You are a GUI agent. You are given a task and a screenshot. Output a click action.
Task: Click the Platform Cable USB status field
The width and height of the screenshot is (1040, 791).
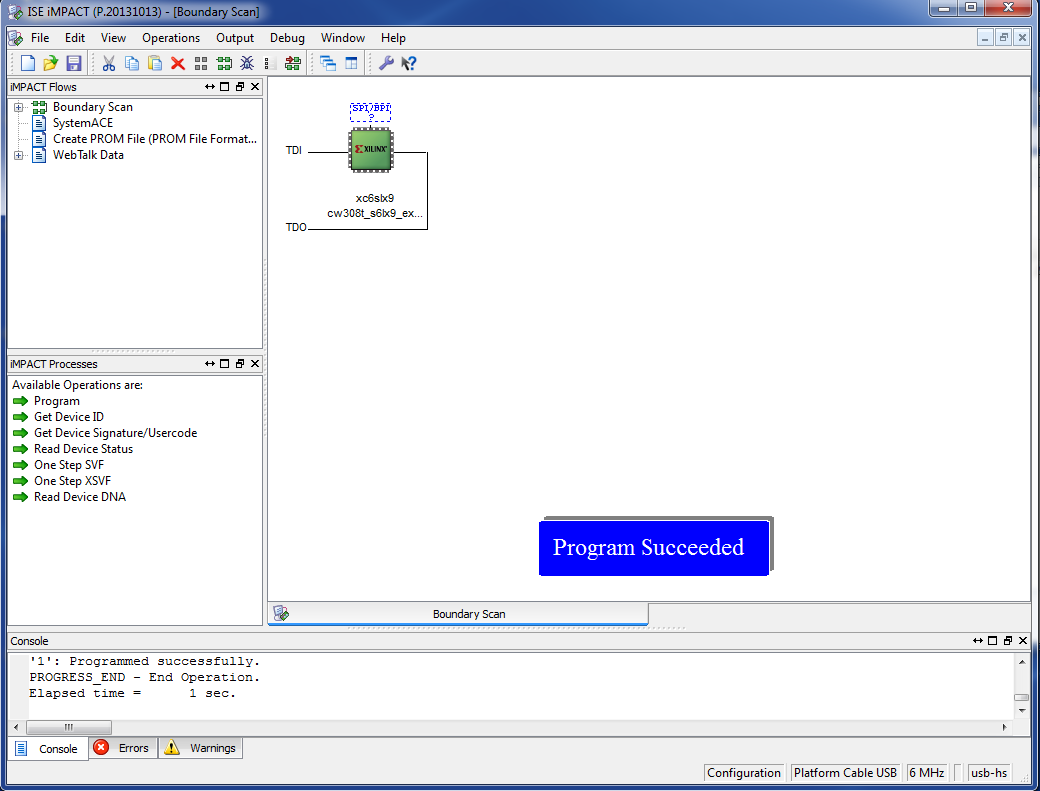(x=845, y=772)
